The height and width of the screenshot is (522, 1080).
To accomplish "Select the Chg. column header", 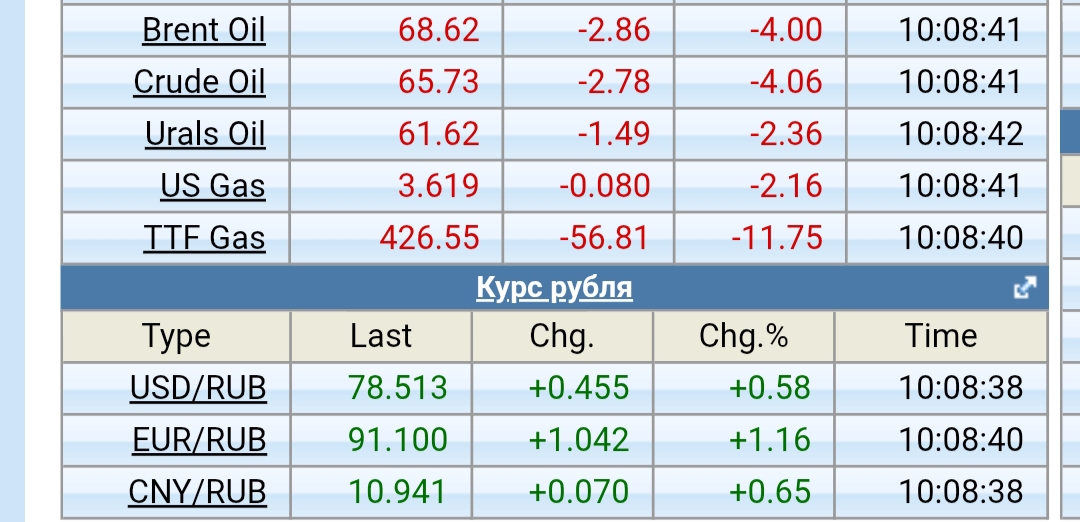I will pyautogui.click(x=562, y=337).
